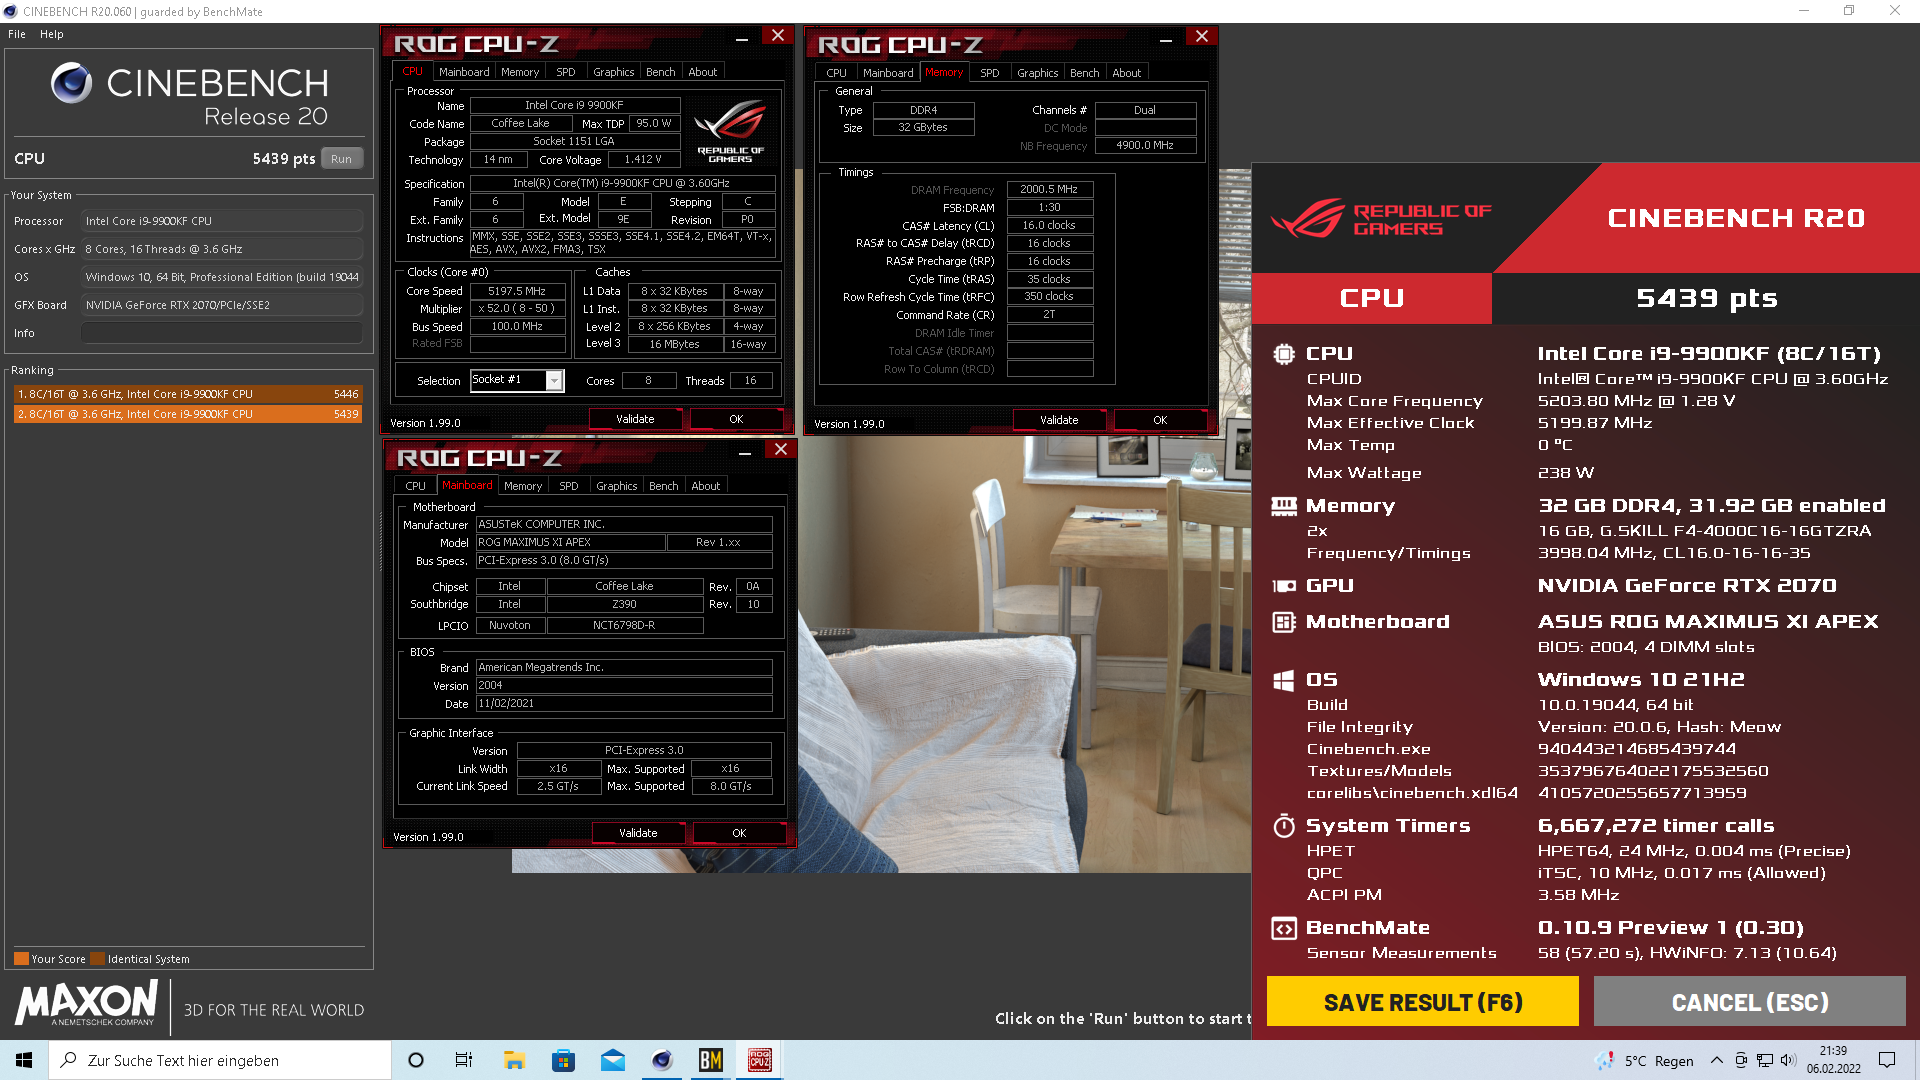The width and height of the screenshot is (1920, 1080).
Task: Open About tab in the CPU-Z CPU window
Action: point(702,72)
